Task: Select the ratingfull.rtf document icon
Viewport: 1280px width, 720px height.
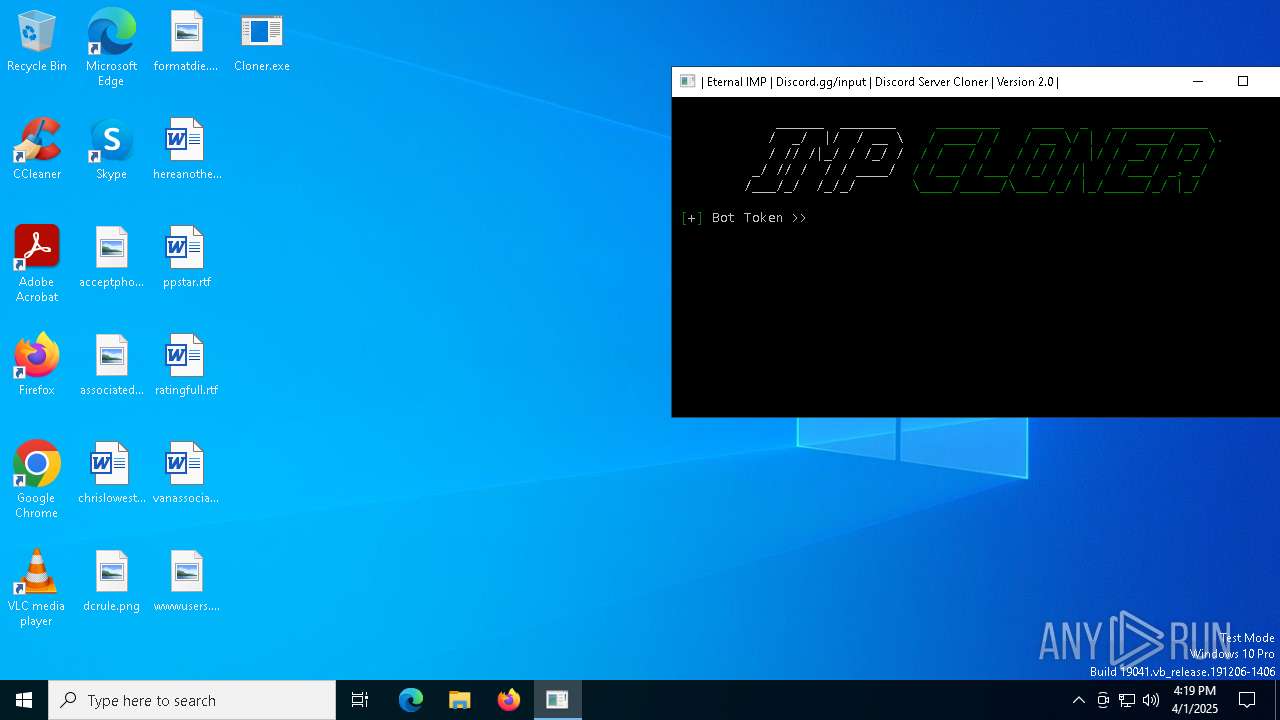Action: [186, 366]
